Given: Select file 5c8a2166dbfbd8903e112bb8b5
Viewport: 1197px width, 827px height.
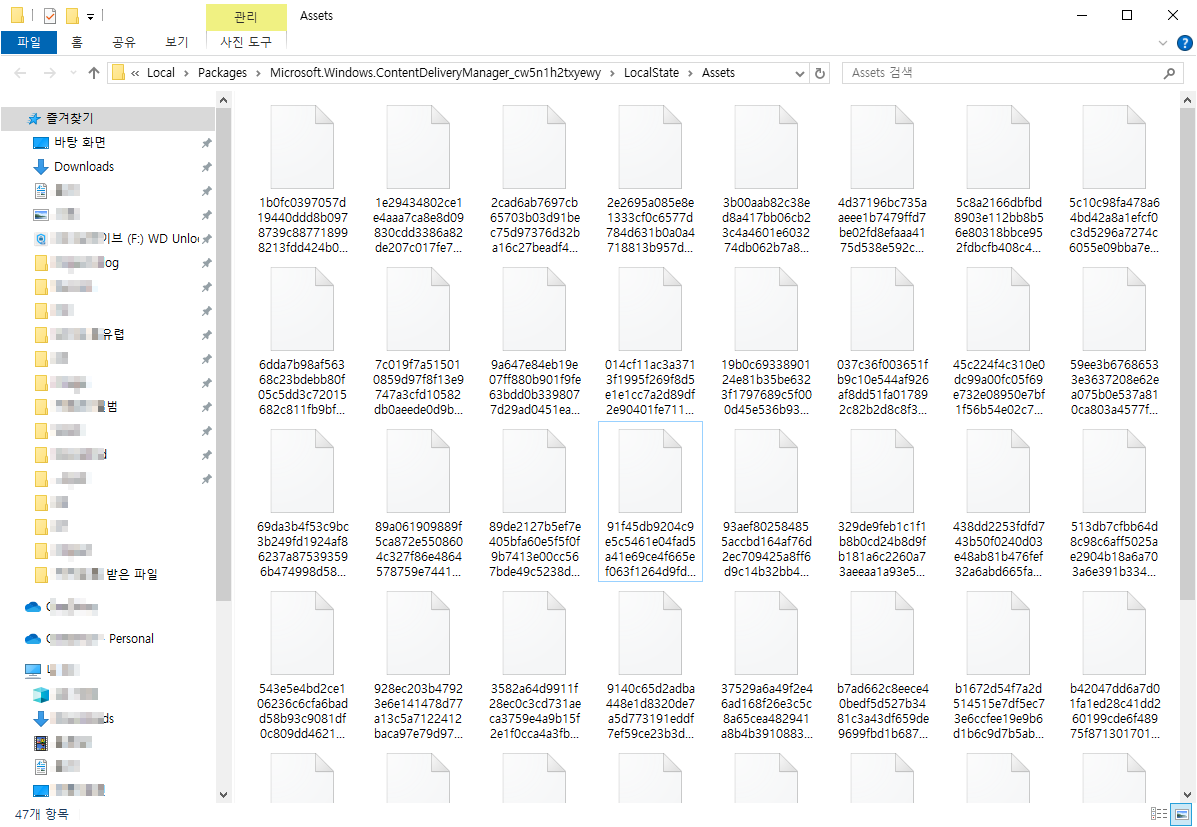Looking at the screenshot, I should (999, 179).
